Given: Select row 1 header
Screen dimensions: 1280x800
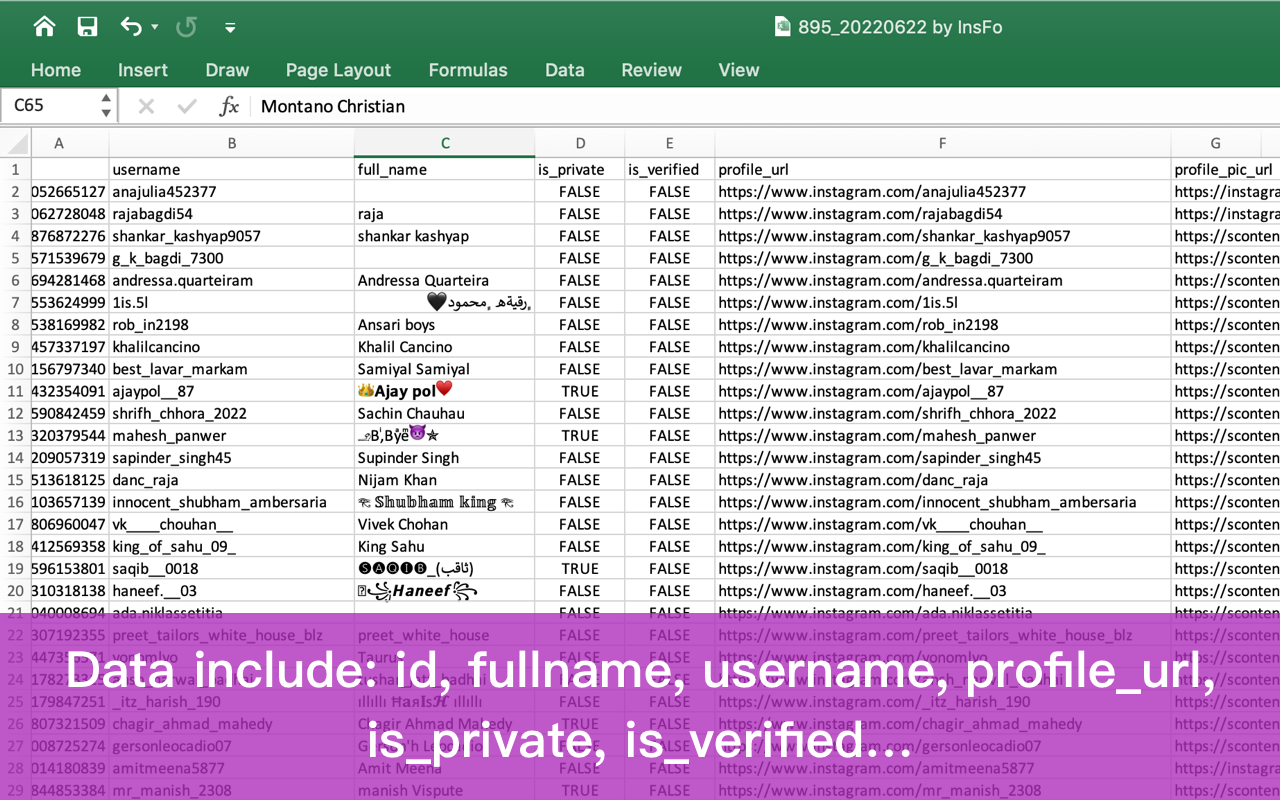Looking at the screenshot, I should [x=15, y=170].
